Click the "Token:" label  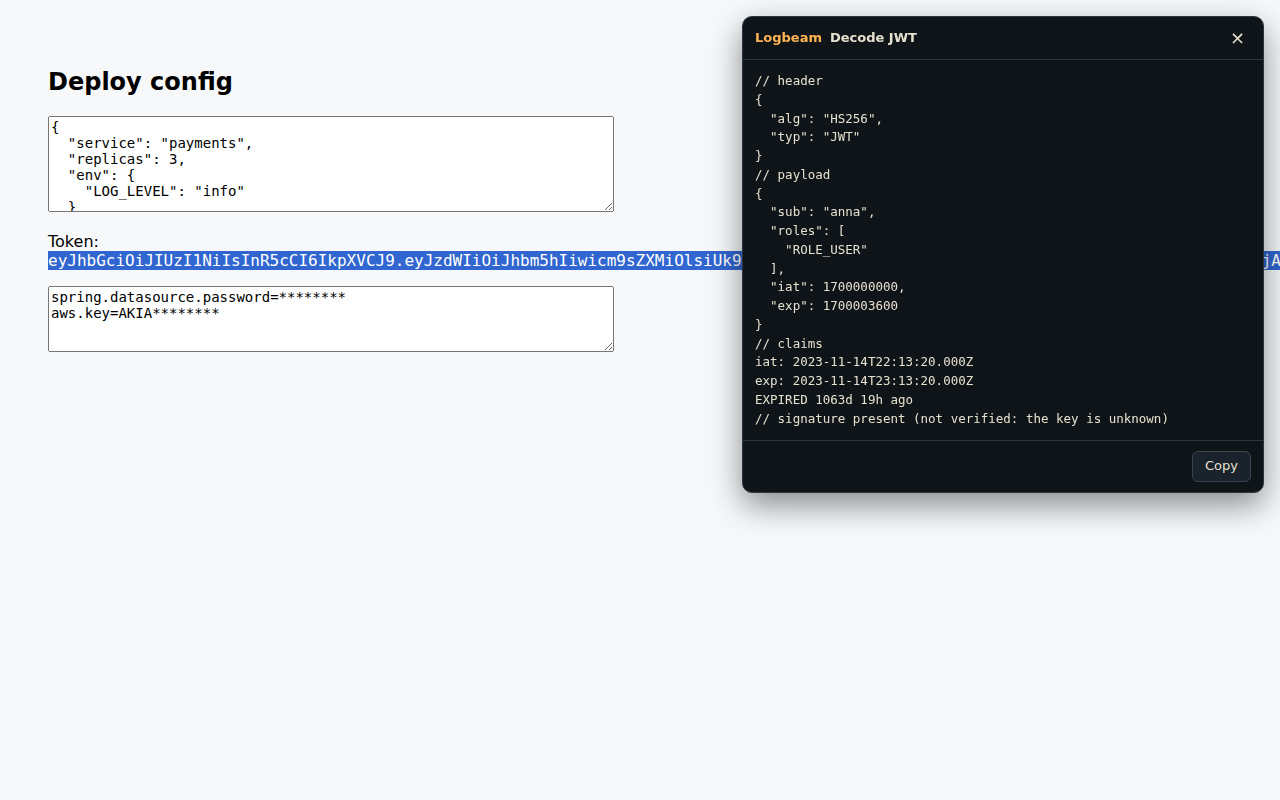[x=73, y=241]
